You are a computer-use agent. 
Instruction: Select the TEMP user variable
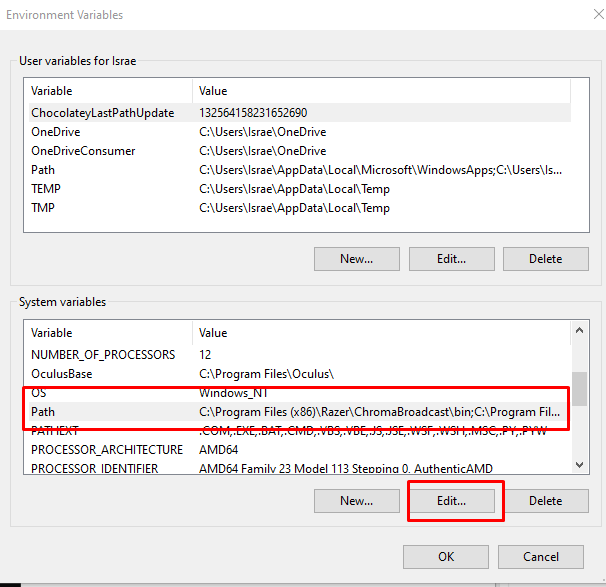46,189
